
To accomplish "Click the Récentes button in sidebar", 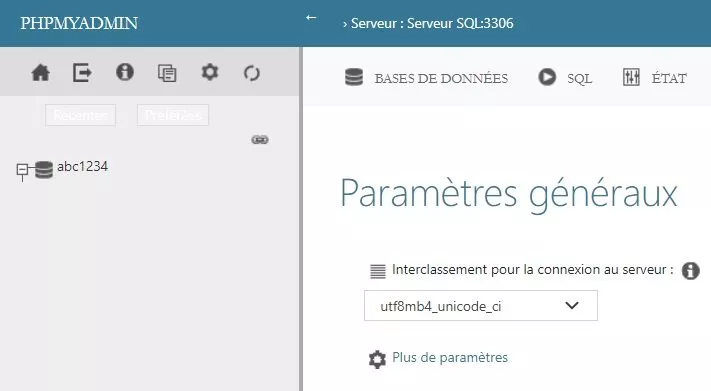I will (80, 115).
